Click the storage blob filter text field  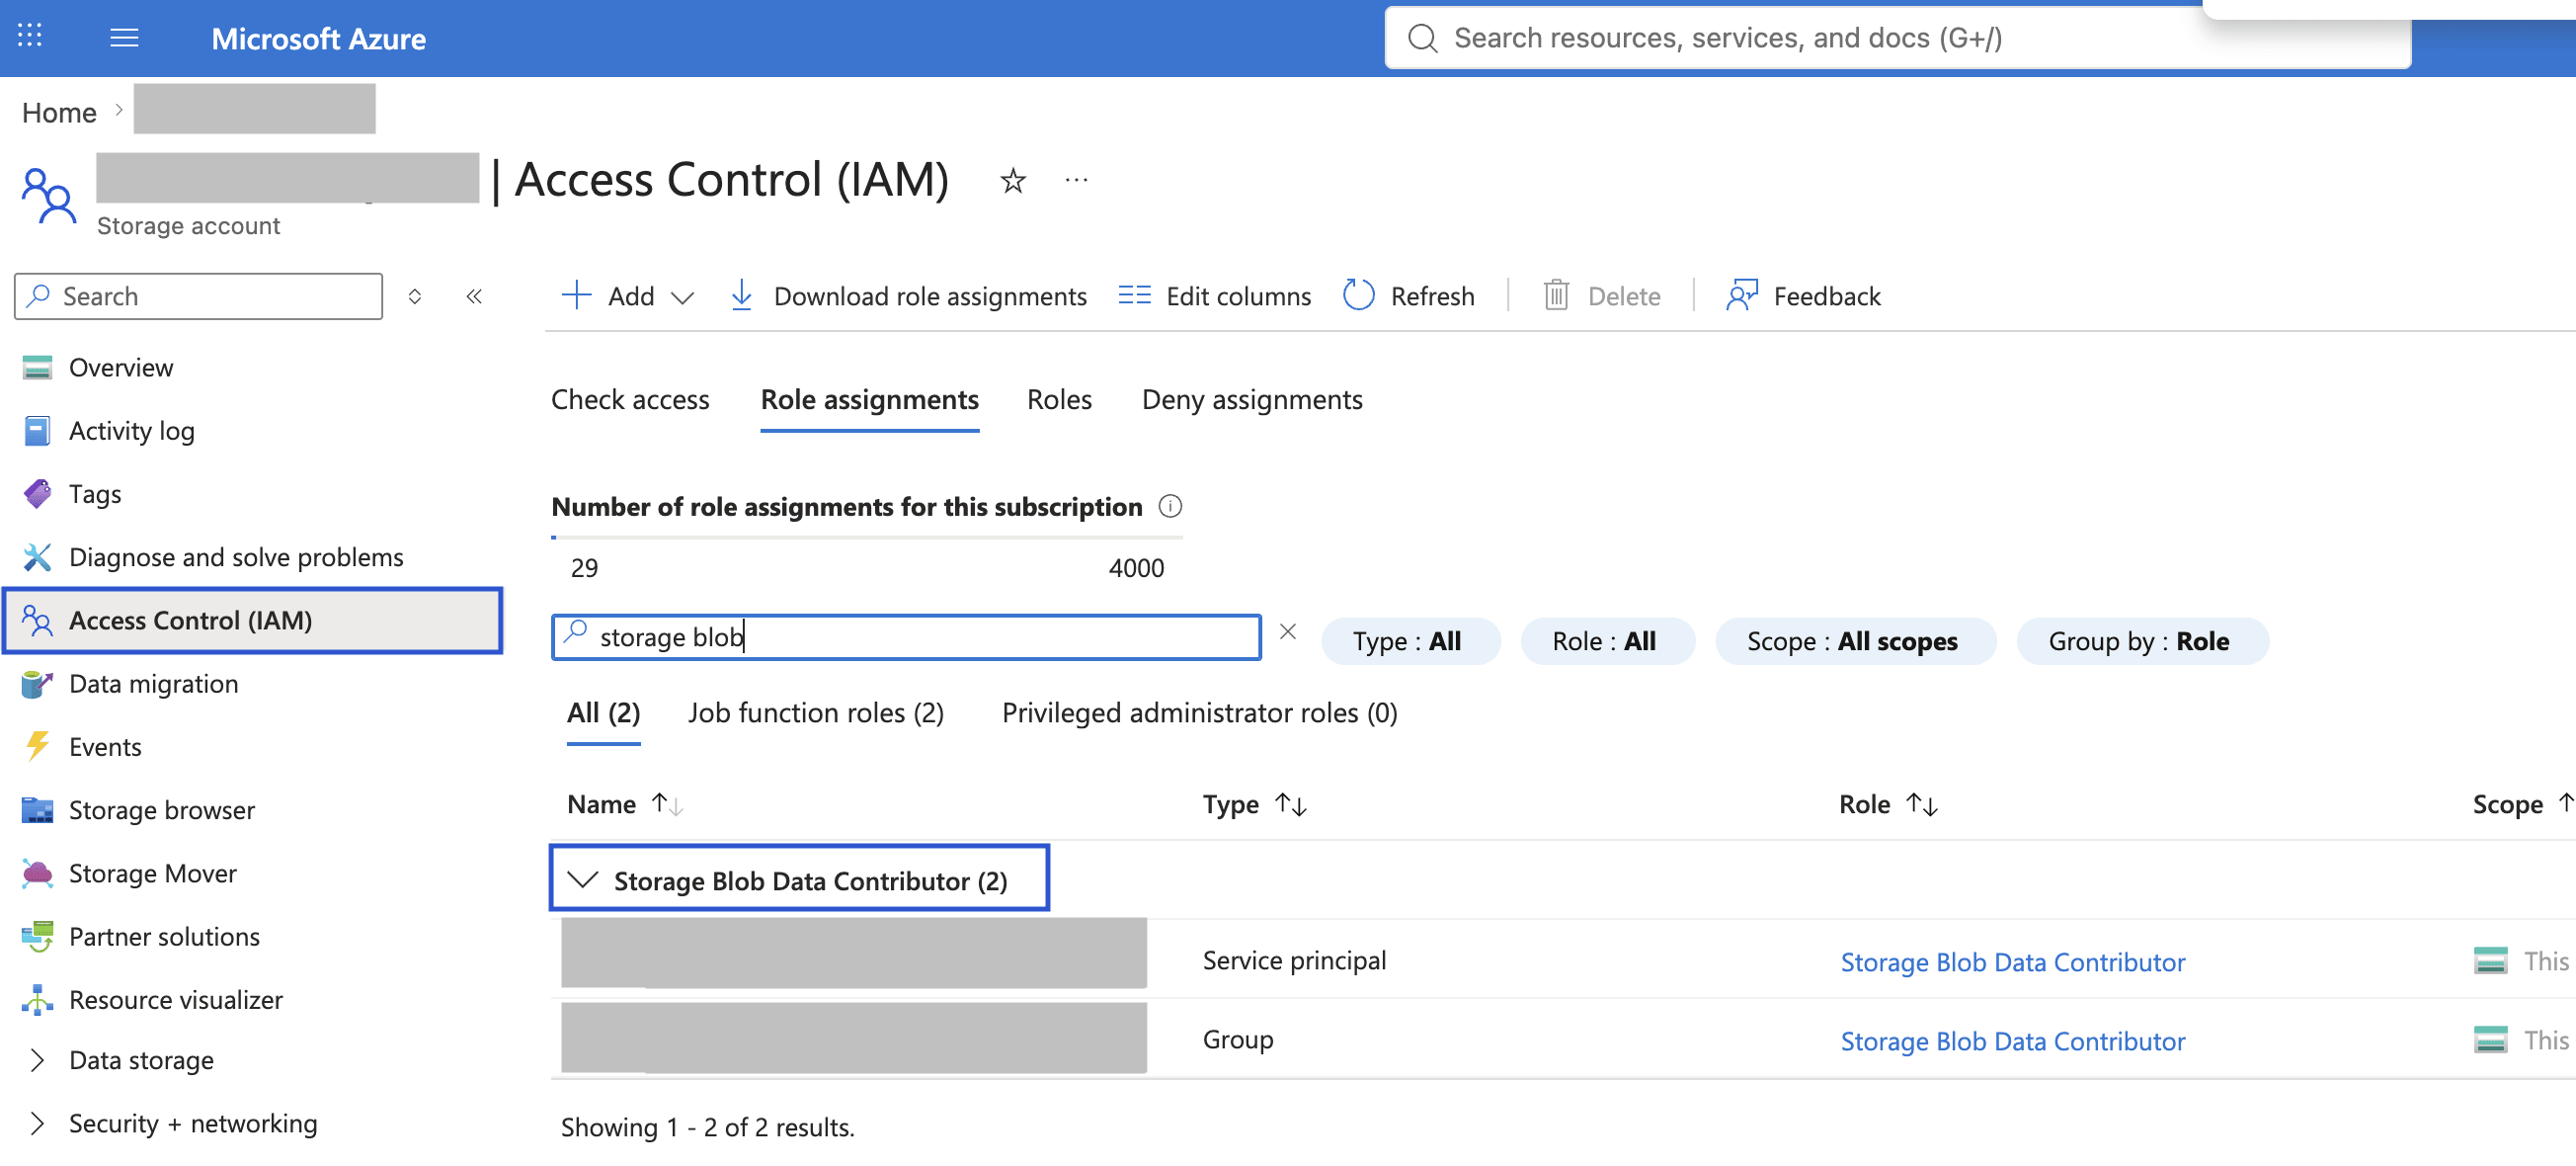906,637
